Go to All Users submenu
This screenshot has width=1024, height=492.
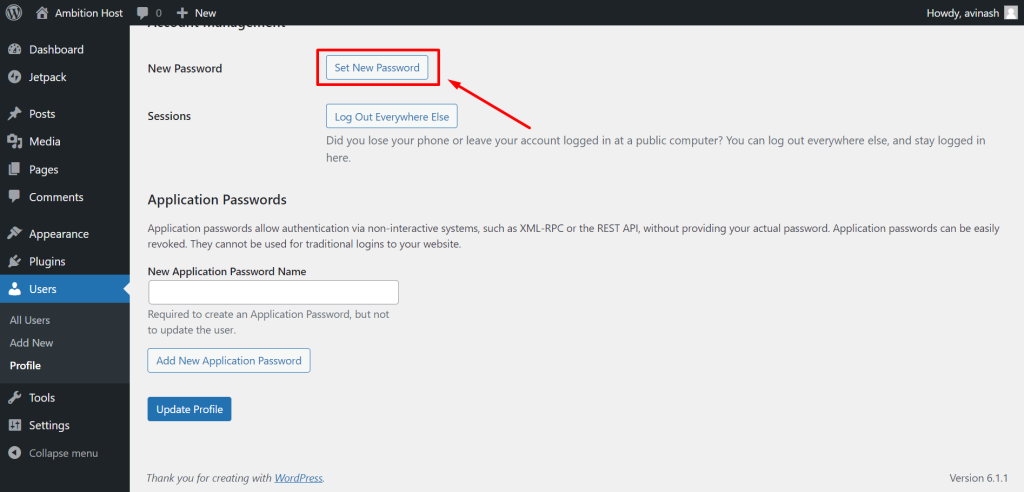30,320
